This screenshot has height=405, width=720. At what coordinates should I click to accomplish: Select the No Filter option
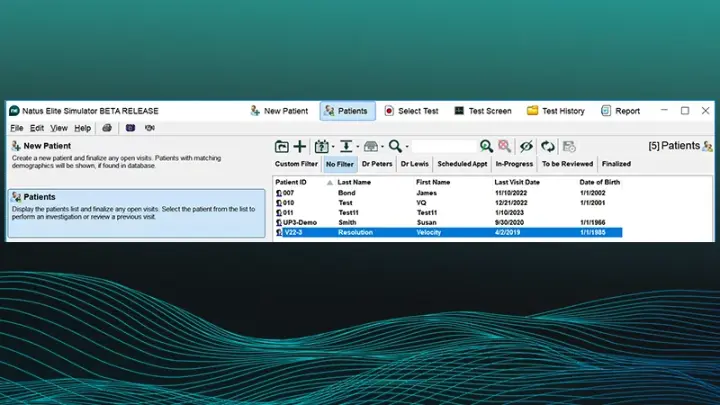pos(340,164)
